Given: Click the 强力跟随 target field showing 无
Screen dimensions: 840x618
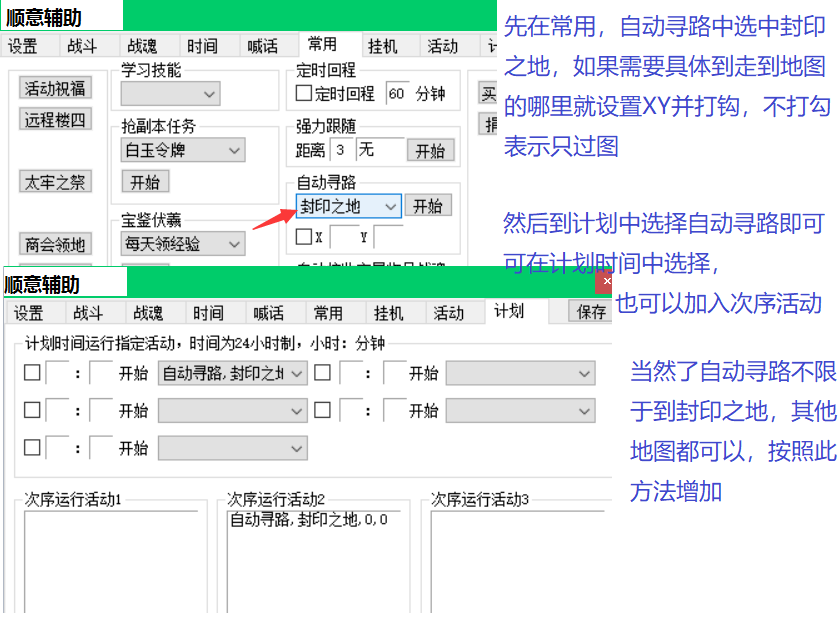Looking at the screenshot, I should [x=380, y=149].
